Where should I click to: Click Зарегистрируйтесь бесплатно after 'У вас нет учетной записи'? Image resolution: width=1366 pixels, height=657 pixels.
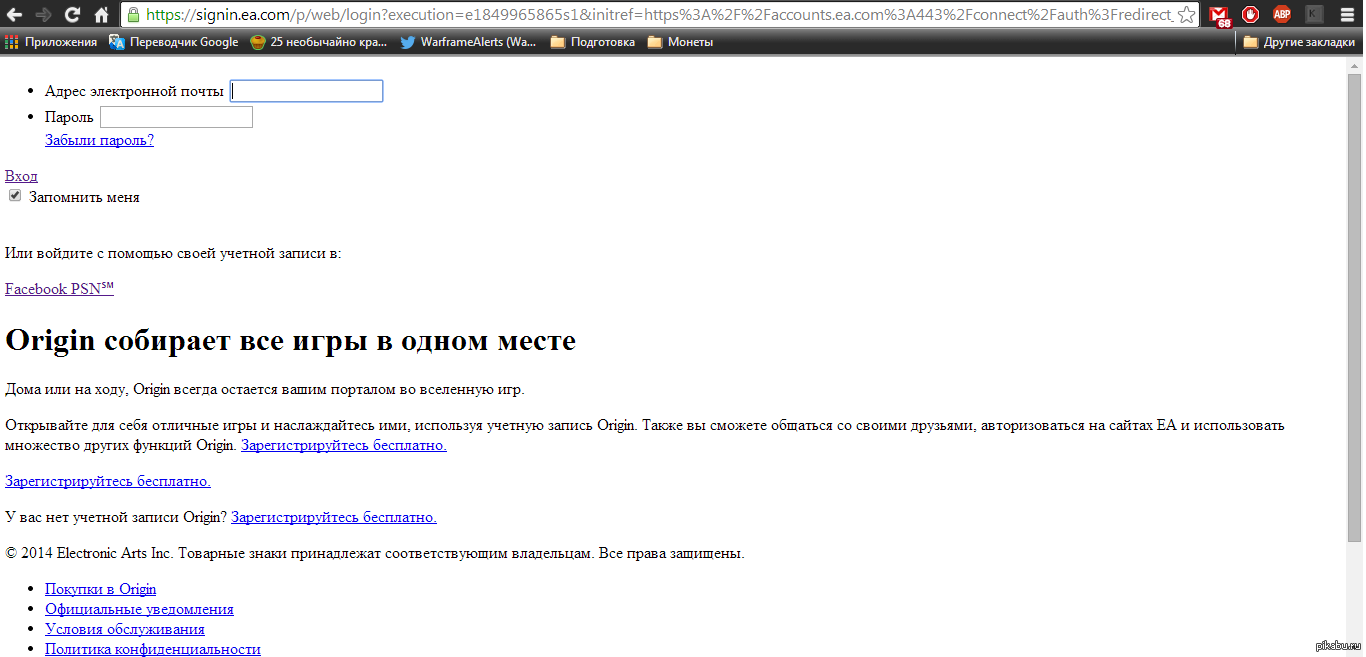[x=334, y=517]
